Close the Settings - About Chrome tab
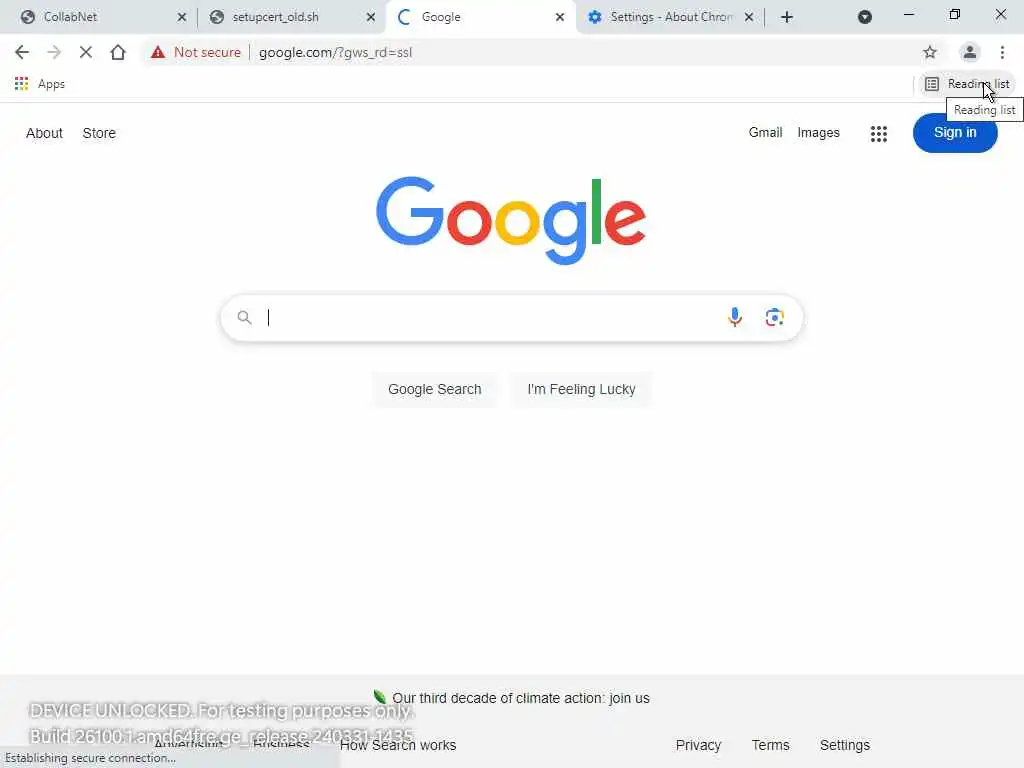This screenshot has height=768, width=1024. tap(749, 17)
